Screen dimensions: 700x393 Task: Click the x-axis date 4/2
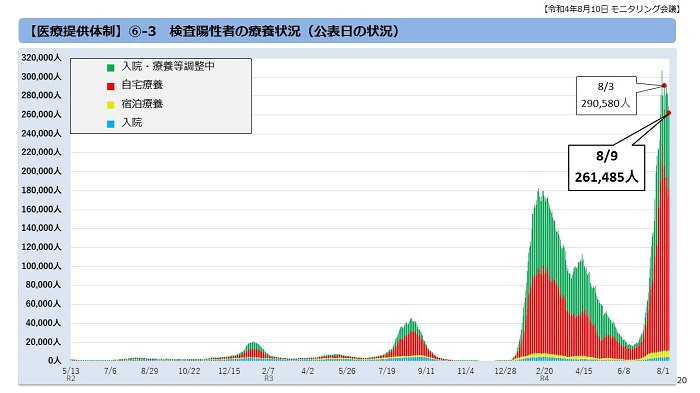point(308,371)
